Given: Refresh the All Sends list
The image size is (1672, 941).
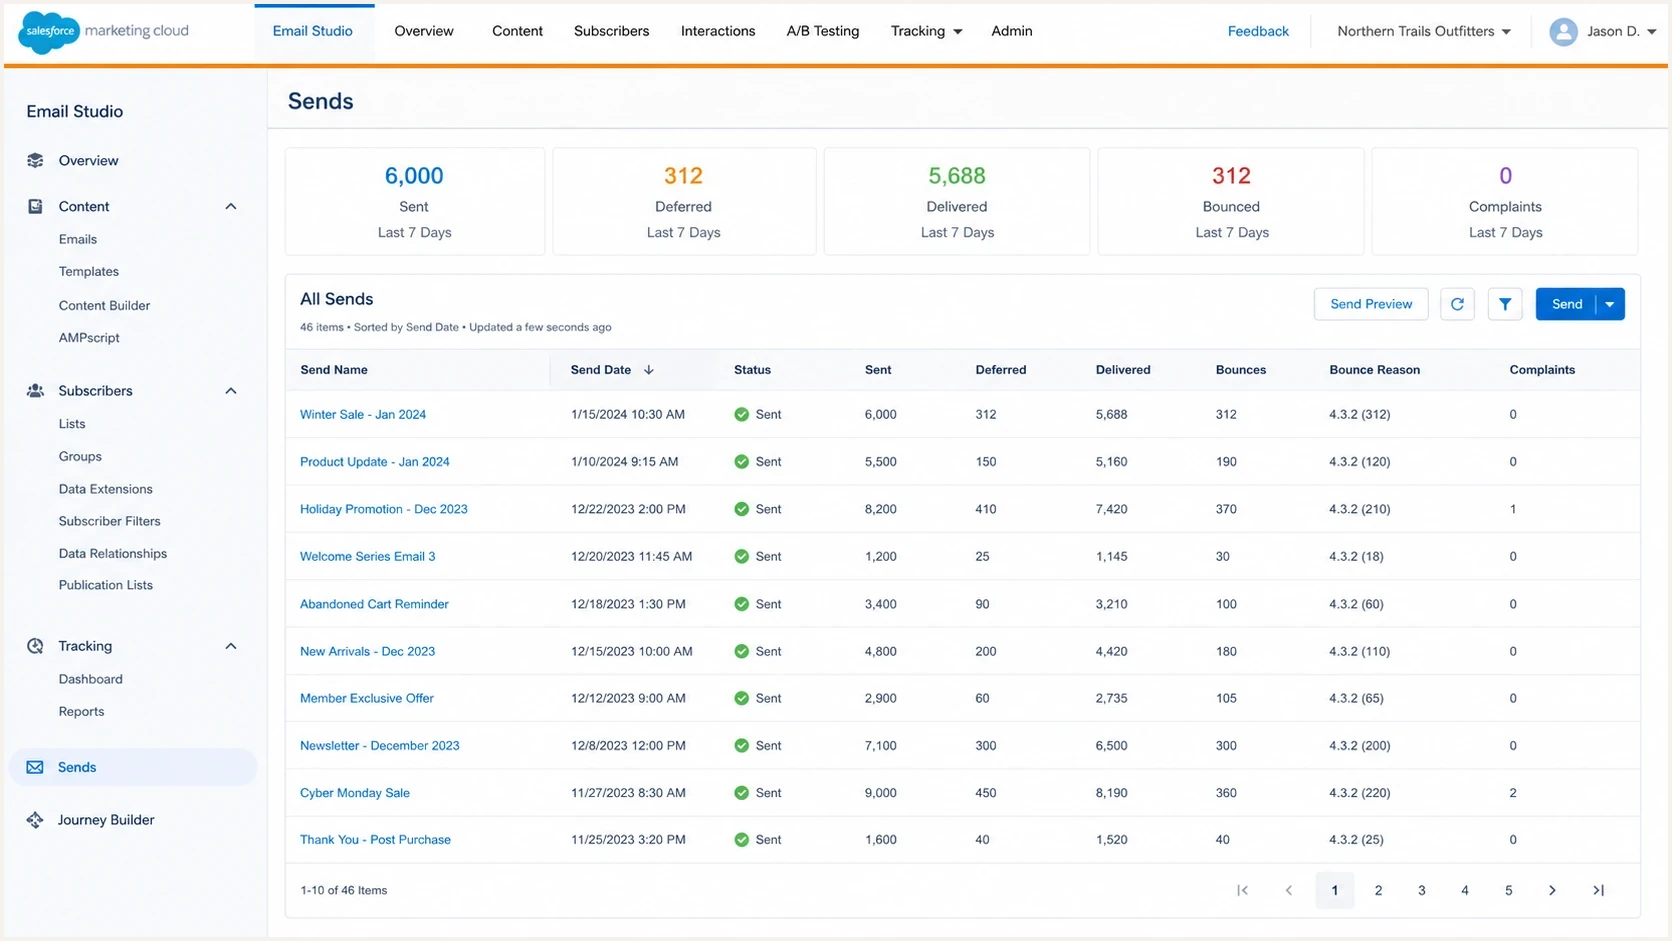Looking at the screenshot, I should point(1457,304).
